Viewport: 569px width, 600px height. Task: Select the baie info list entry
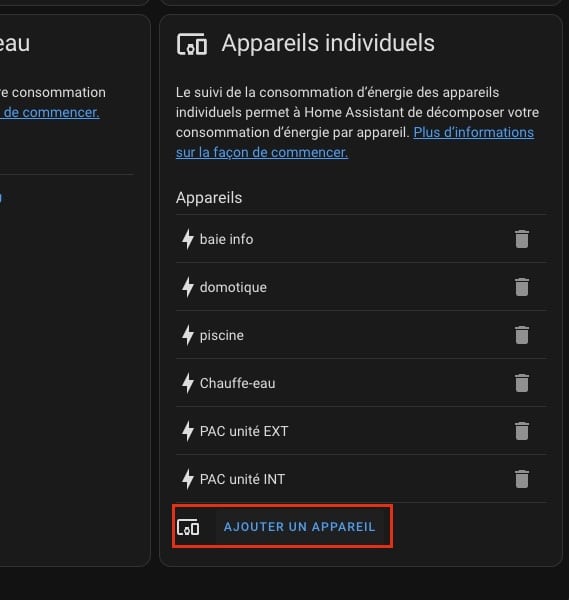point(361,239)
